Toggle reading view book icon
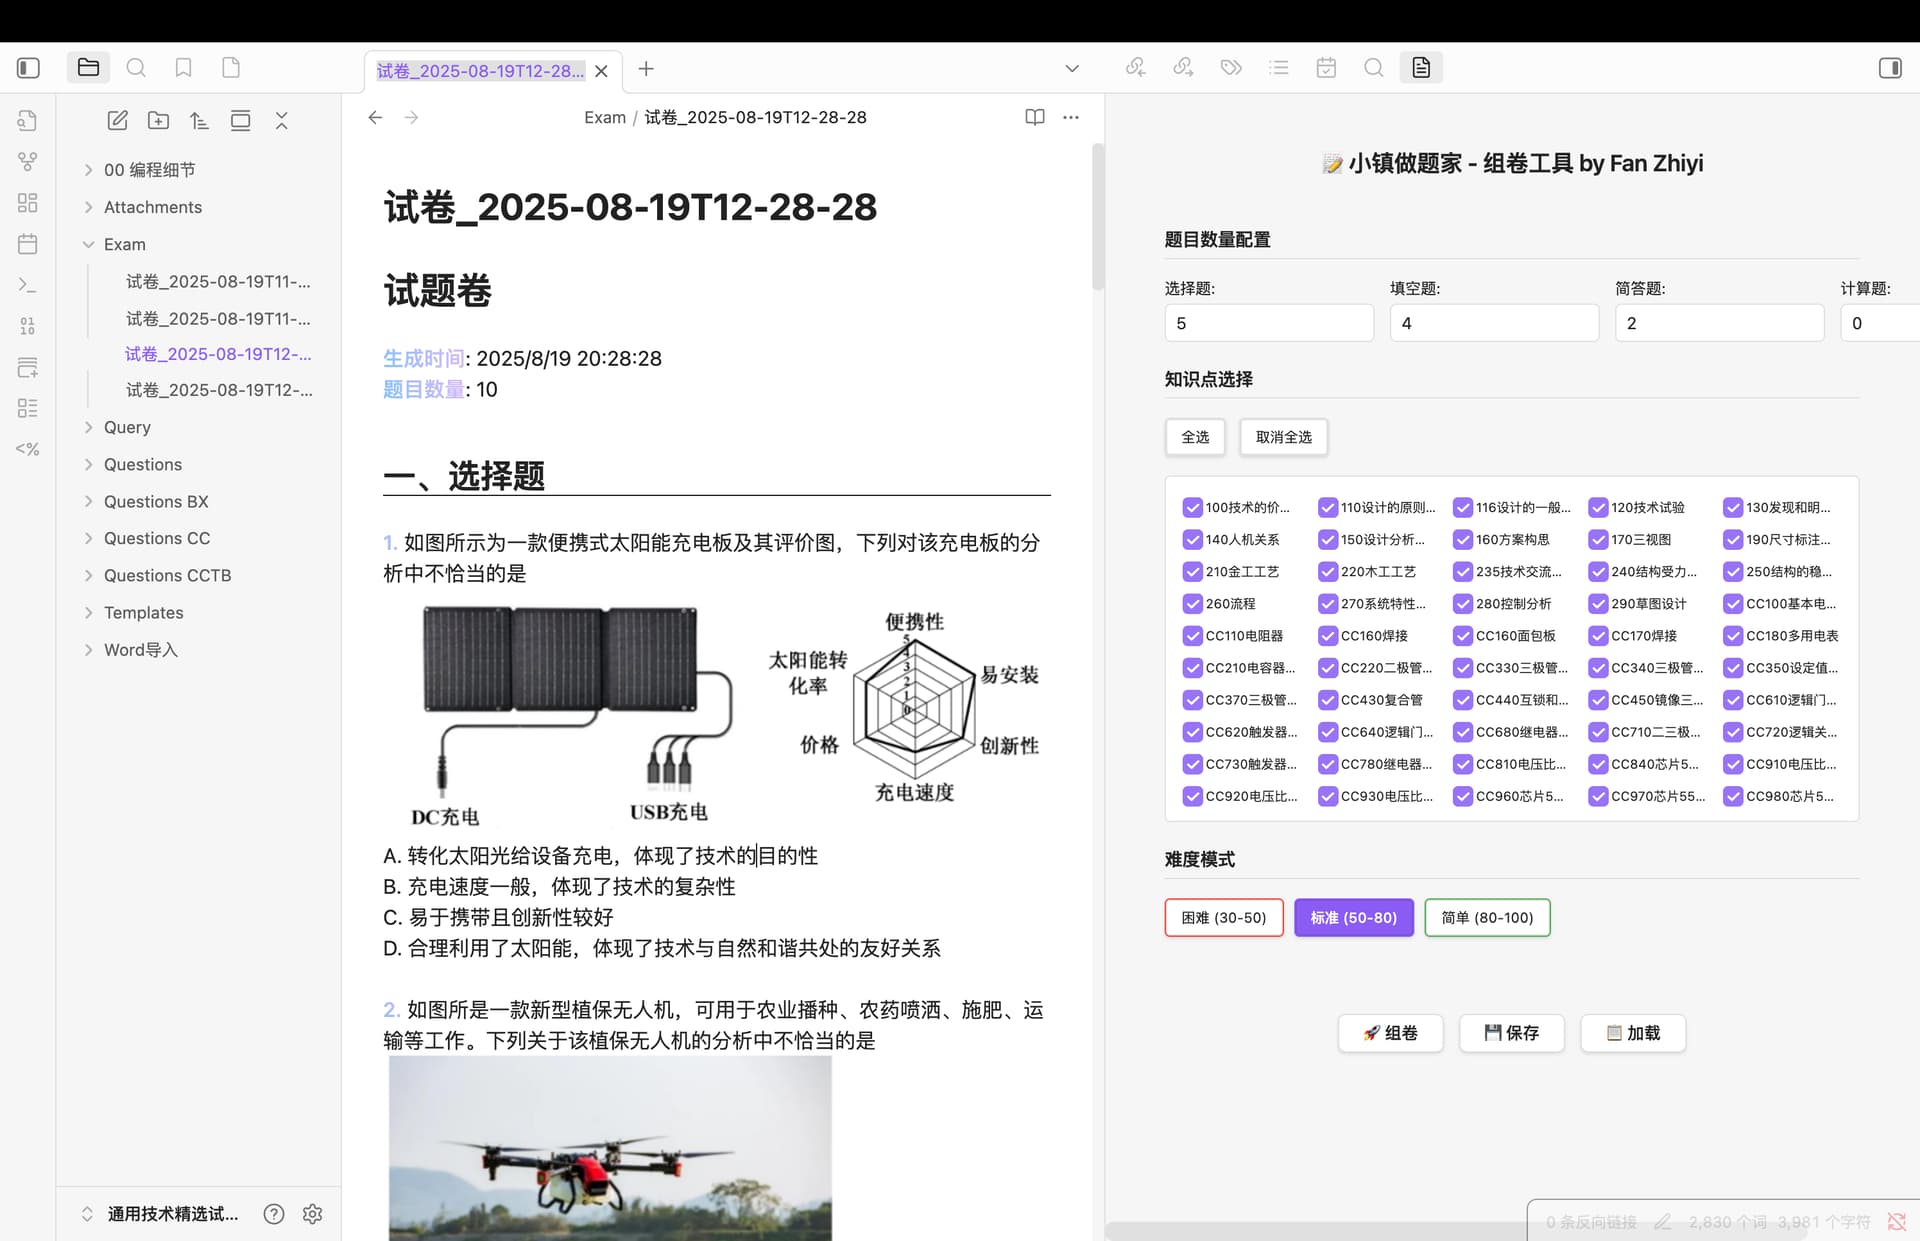This screenshot has height=1241, width=1920. [x=1035, y=117]
